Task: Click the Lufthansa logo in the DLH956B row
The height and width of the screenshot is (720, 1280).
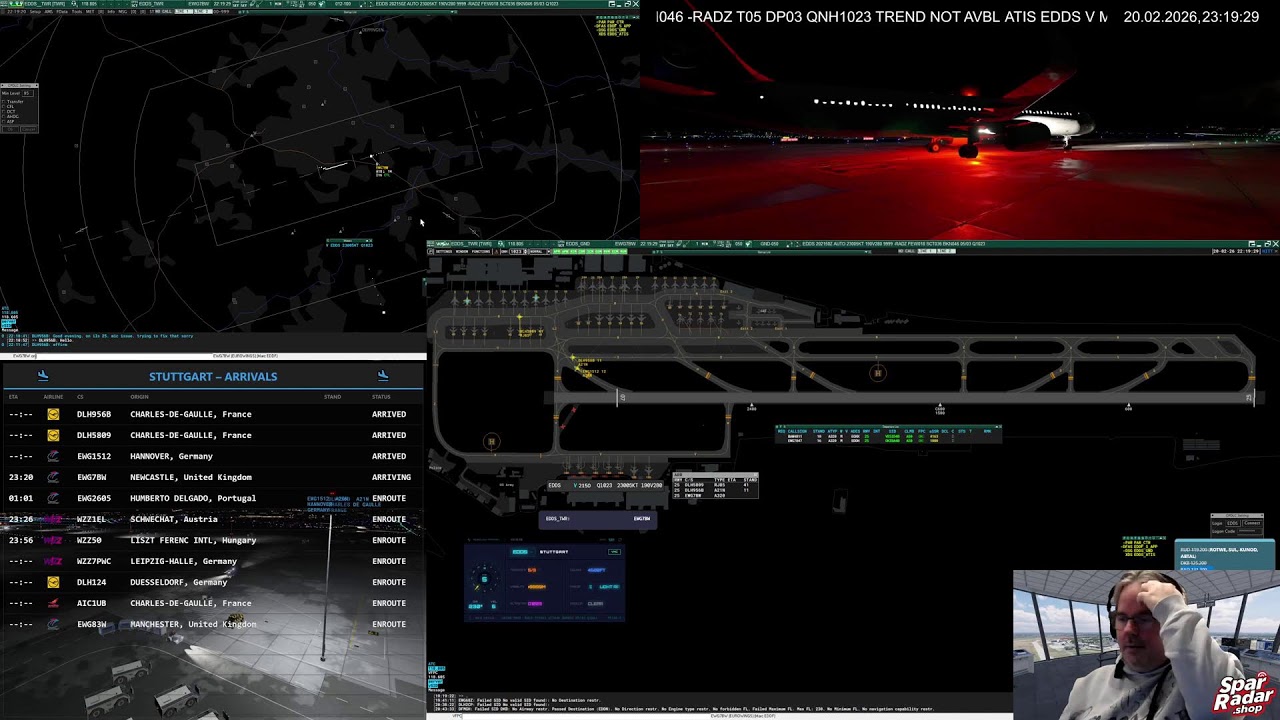Action: [53, 414]
